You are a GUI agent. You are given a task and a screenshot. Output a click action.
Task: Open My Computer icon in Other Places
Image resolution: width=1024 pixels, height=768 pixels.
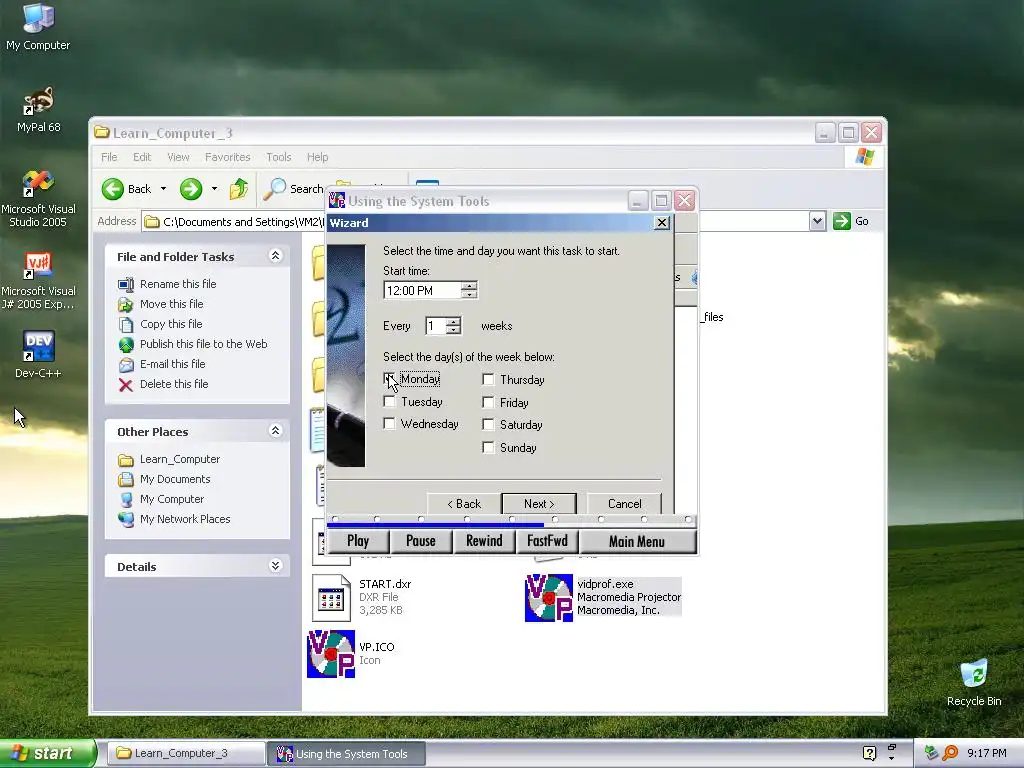pyautogui.click(x=125, y=500)
